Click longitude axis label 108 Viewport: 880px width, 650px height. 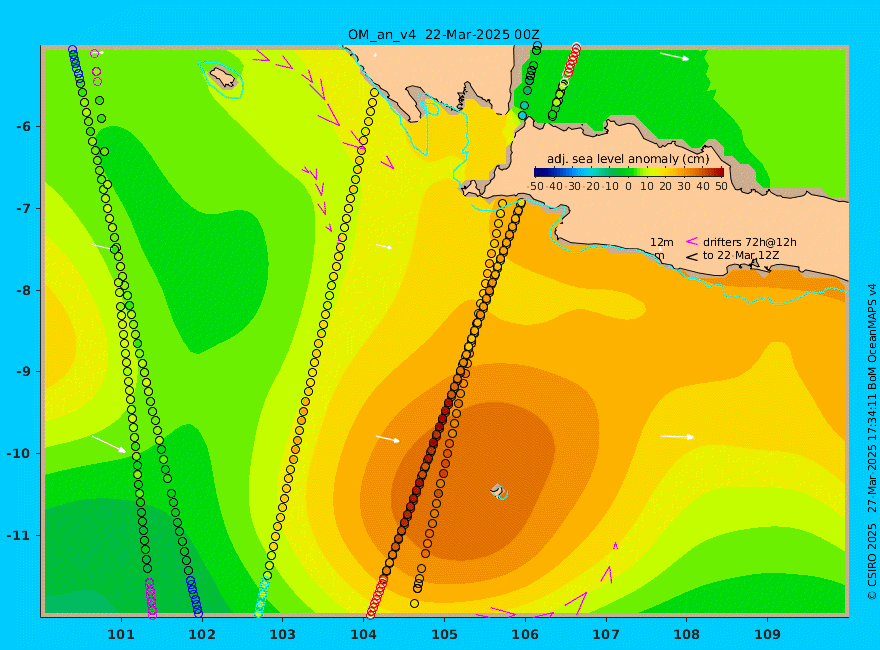coord(686,634)
